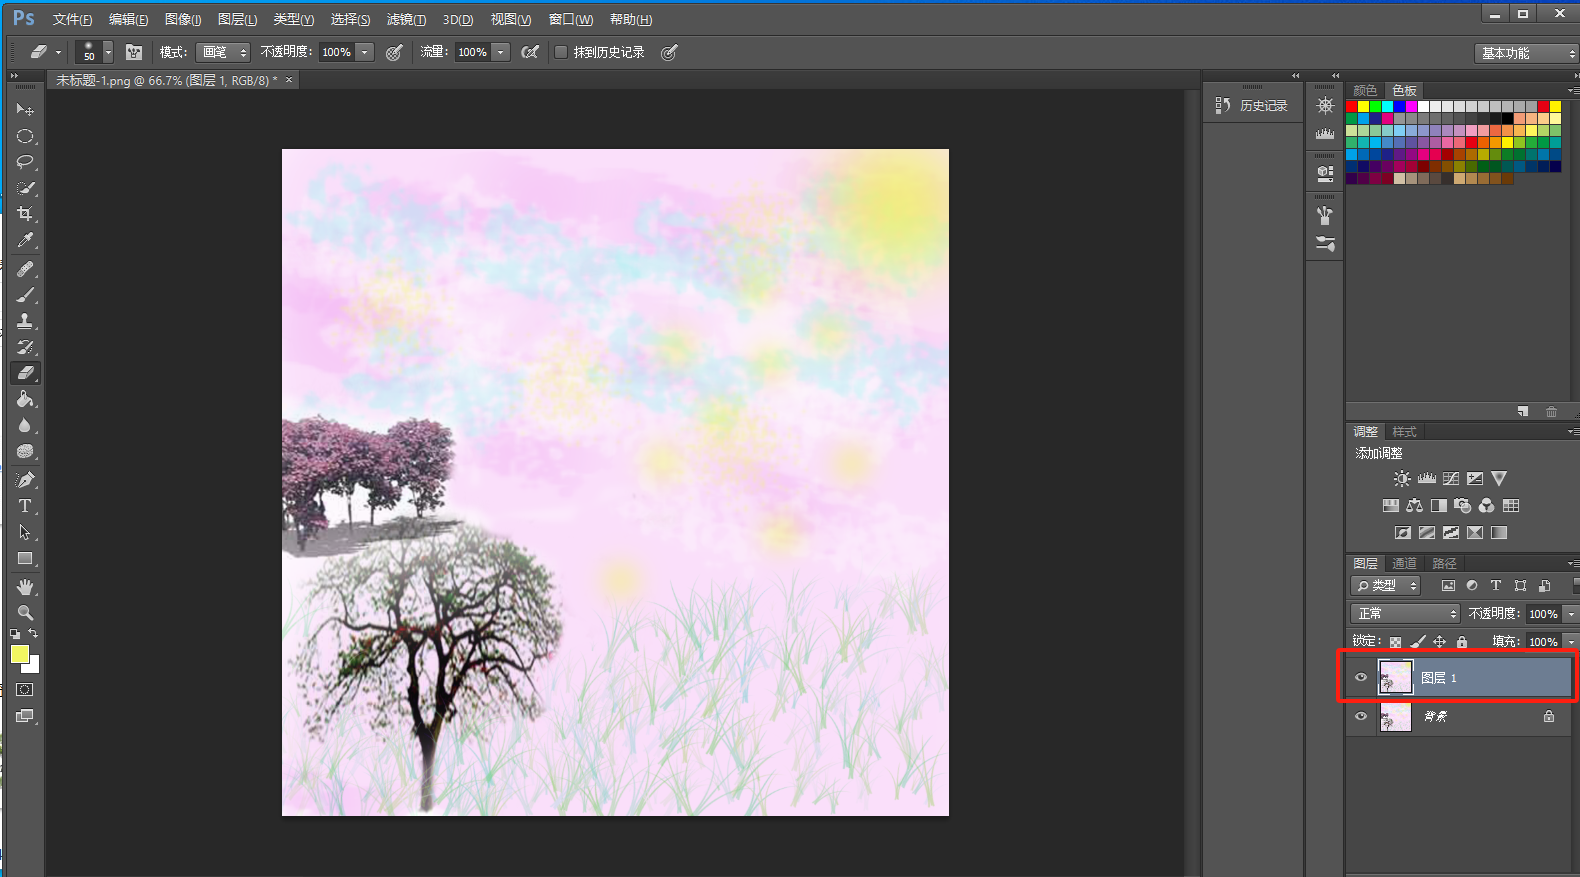Viewport: 1580px width, 877px height.
Task: Open tool preset picker arrow
Action: pos(58,52)
